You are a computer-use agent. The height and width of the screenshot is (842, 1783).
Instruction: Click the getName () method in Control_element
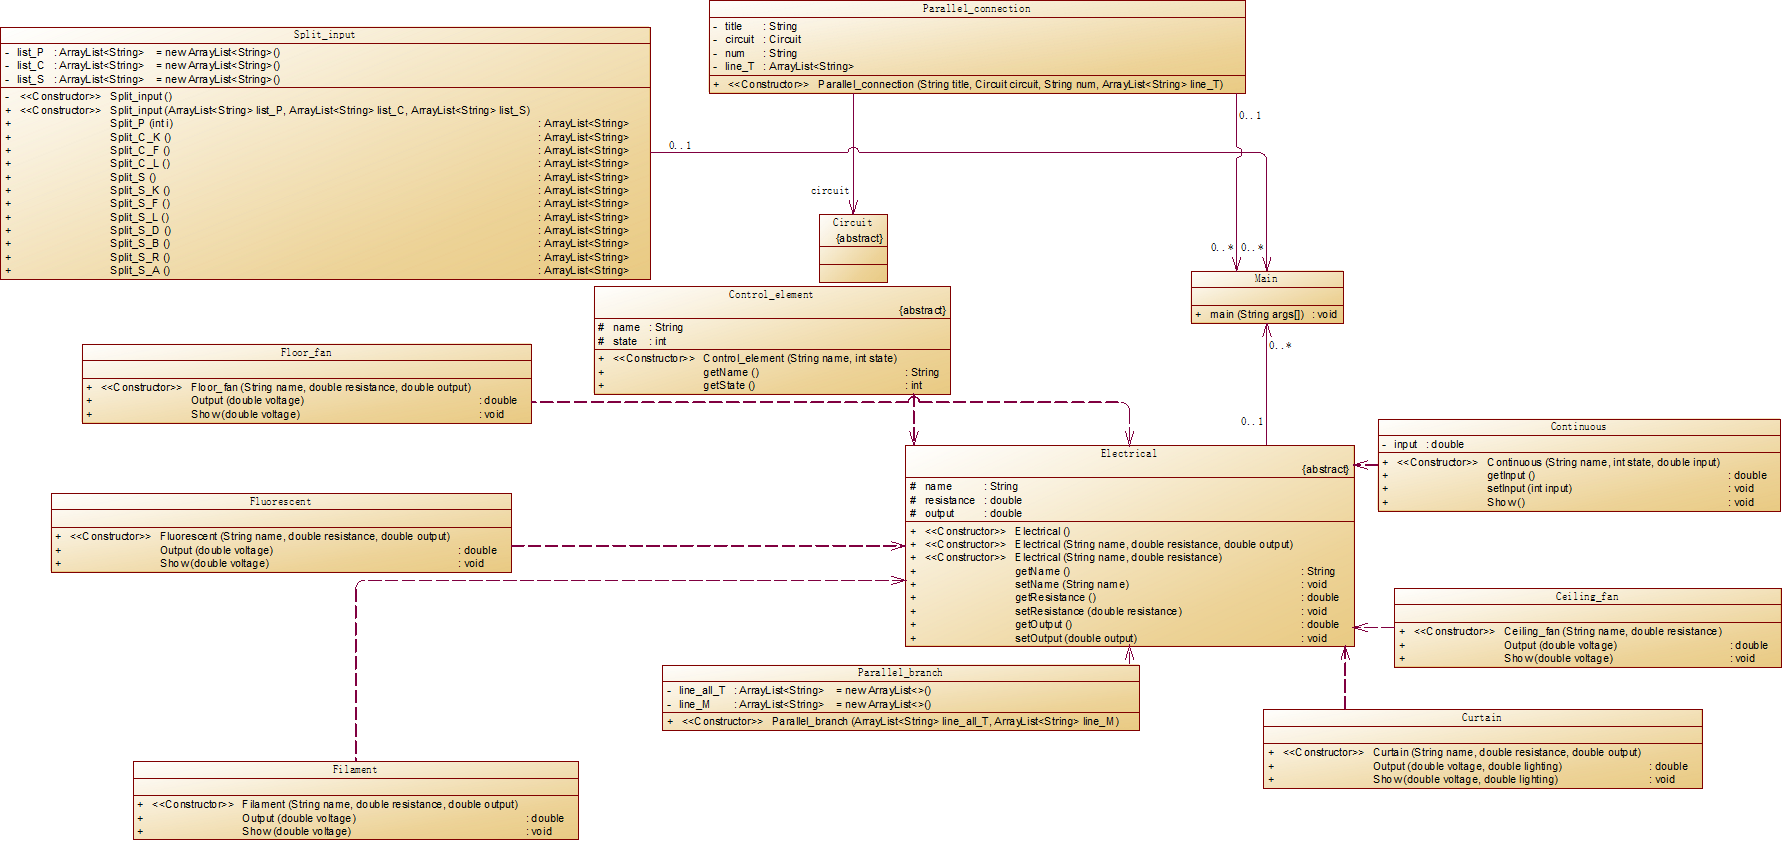click(771, 372)
